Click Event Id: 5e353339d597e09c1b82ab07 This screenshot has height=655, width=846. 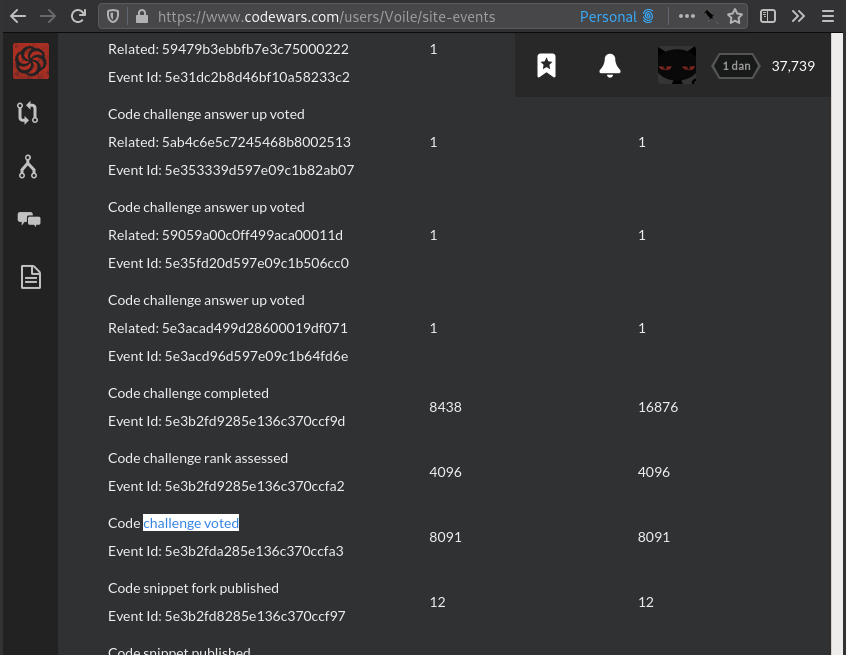(231, 170)
